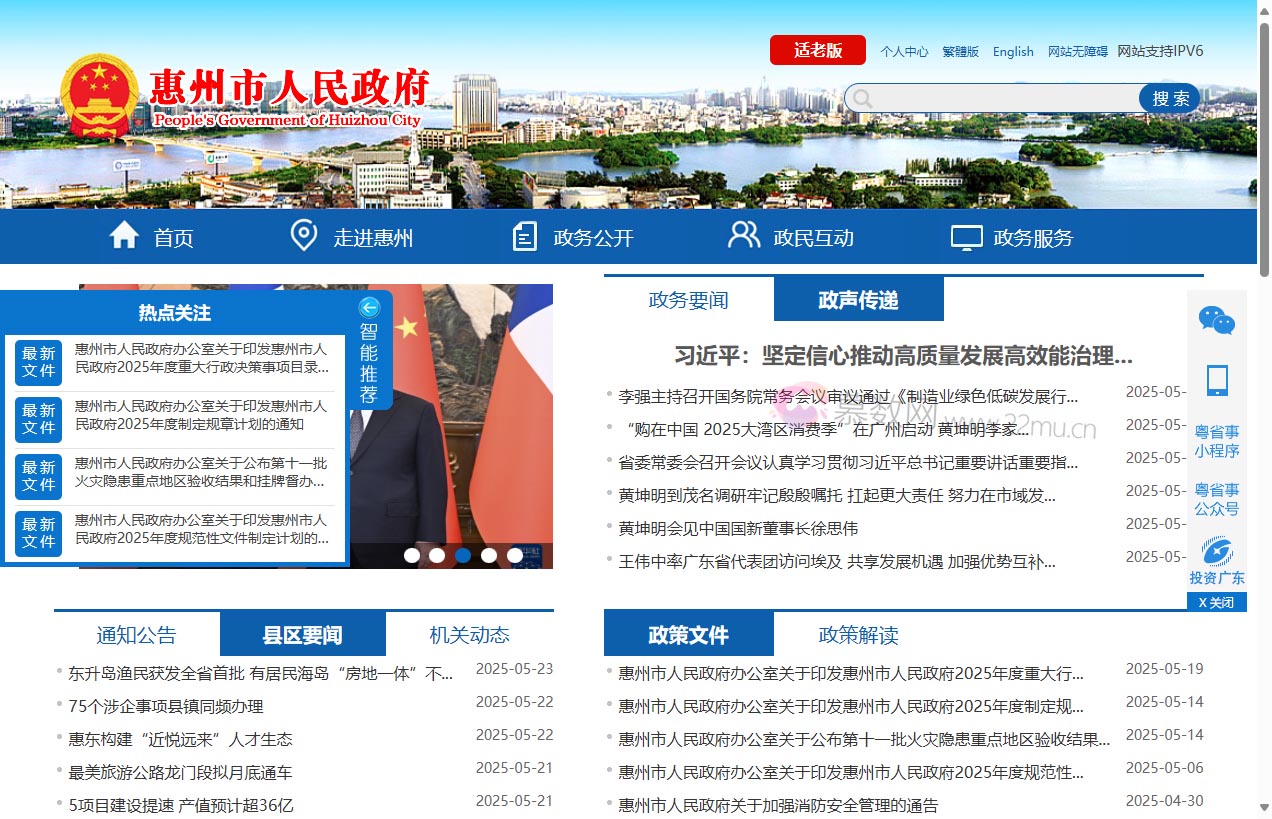
Task: Click the mobile phone icon in the sidebar
Action: click(1217, 380)
